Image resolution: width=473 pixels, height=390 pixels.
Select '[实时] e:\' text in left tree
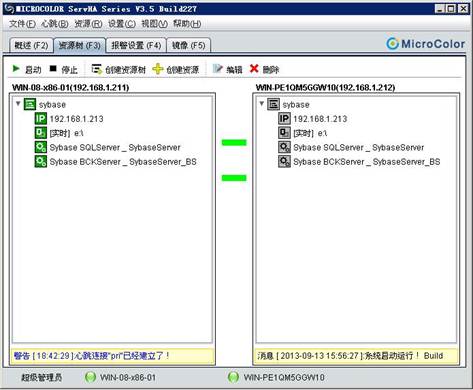66,133
